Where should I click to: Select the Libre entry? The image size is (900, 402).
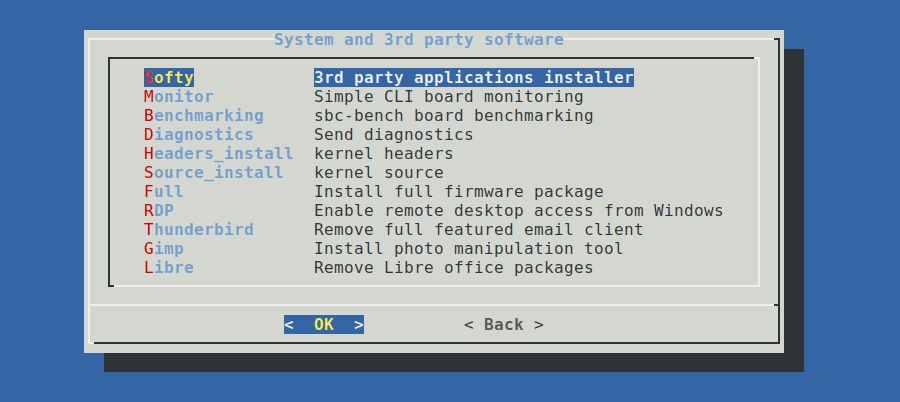[169, 268]
